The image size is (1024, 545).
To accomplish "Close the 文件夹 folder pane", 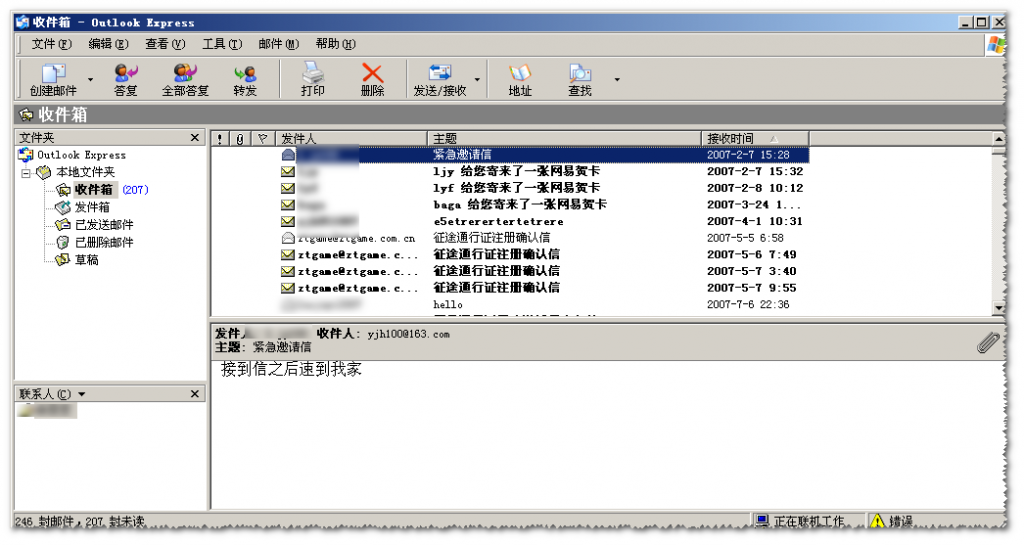I will coord(195,138).
